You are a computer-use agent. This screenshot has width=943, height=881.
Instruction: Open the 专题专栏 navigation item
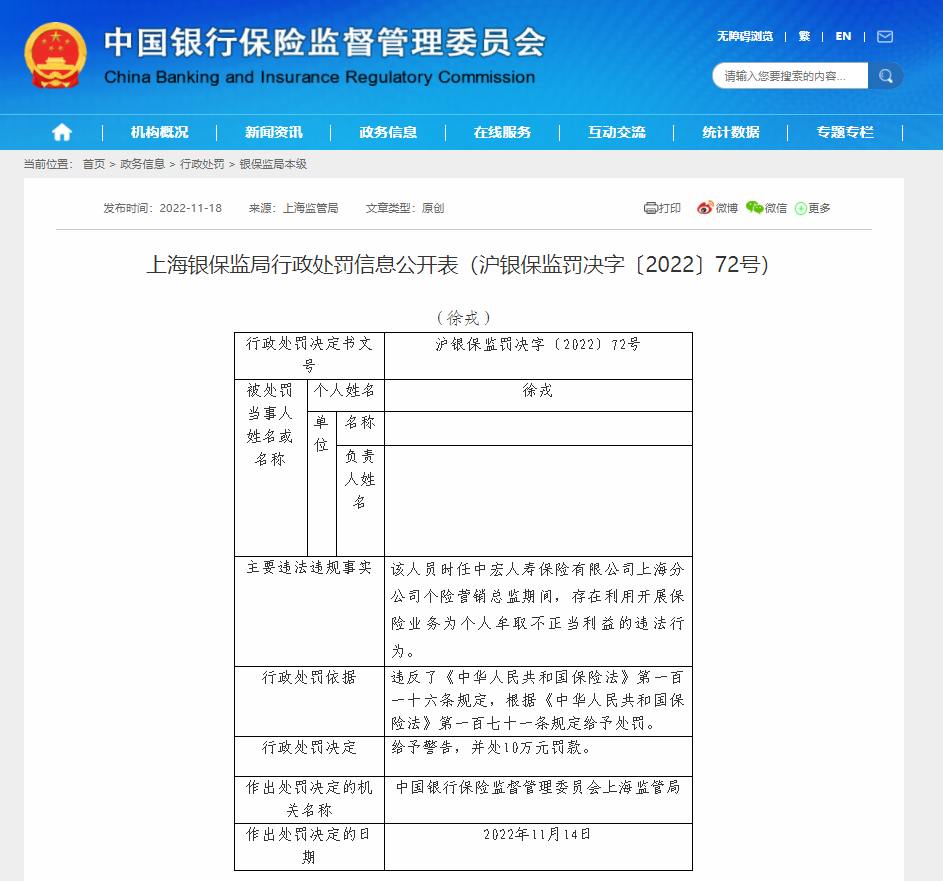(844, 132)
